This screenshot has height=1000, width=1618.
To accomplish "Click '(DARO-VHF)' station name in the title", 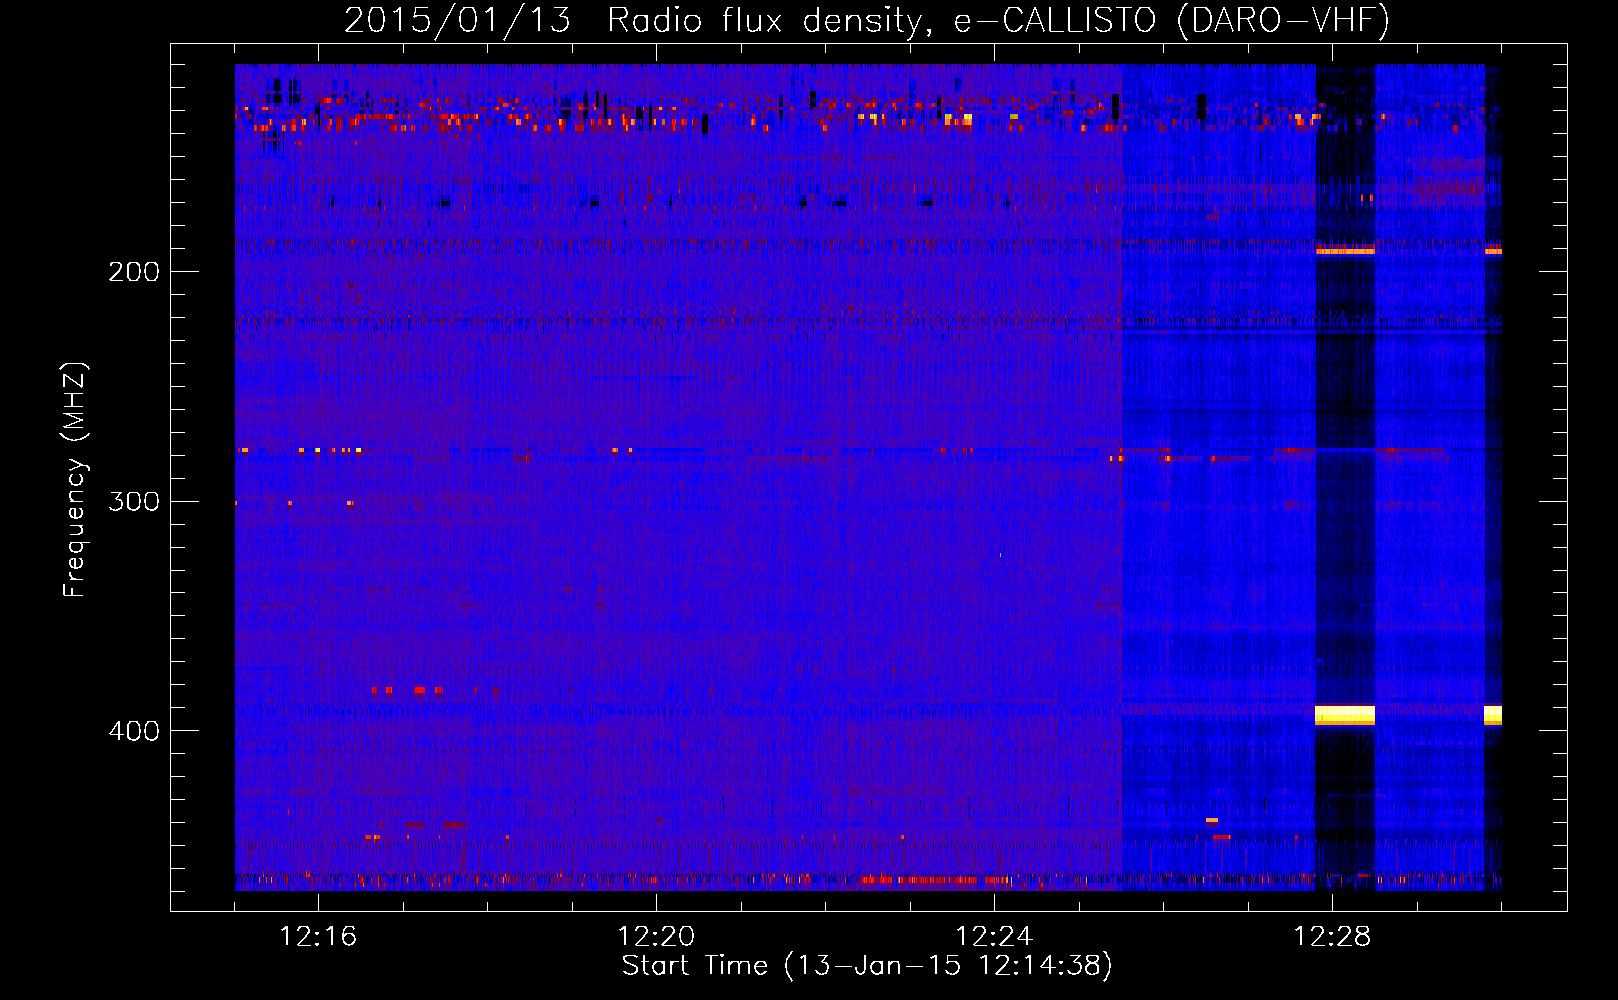I will 1283,20.
